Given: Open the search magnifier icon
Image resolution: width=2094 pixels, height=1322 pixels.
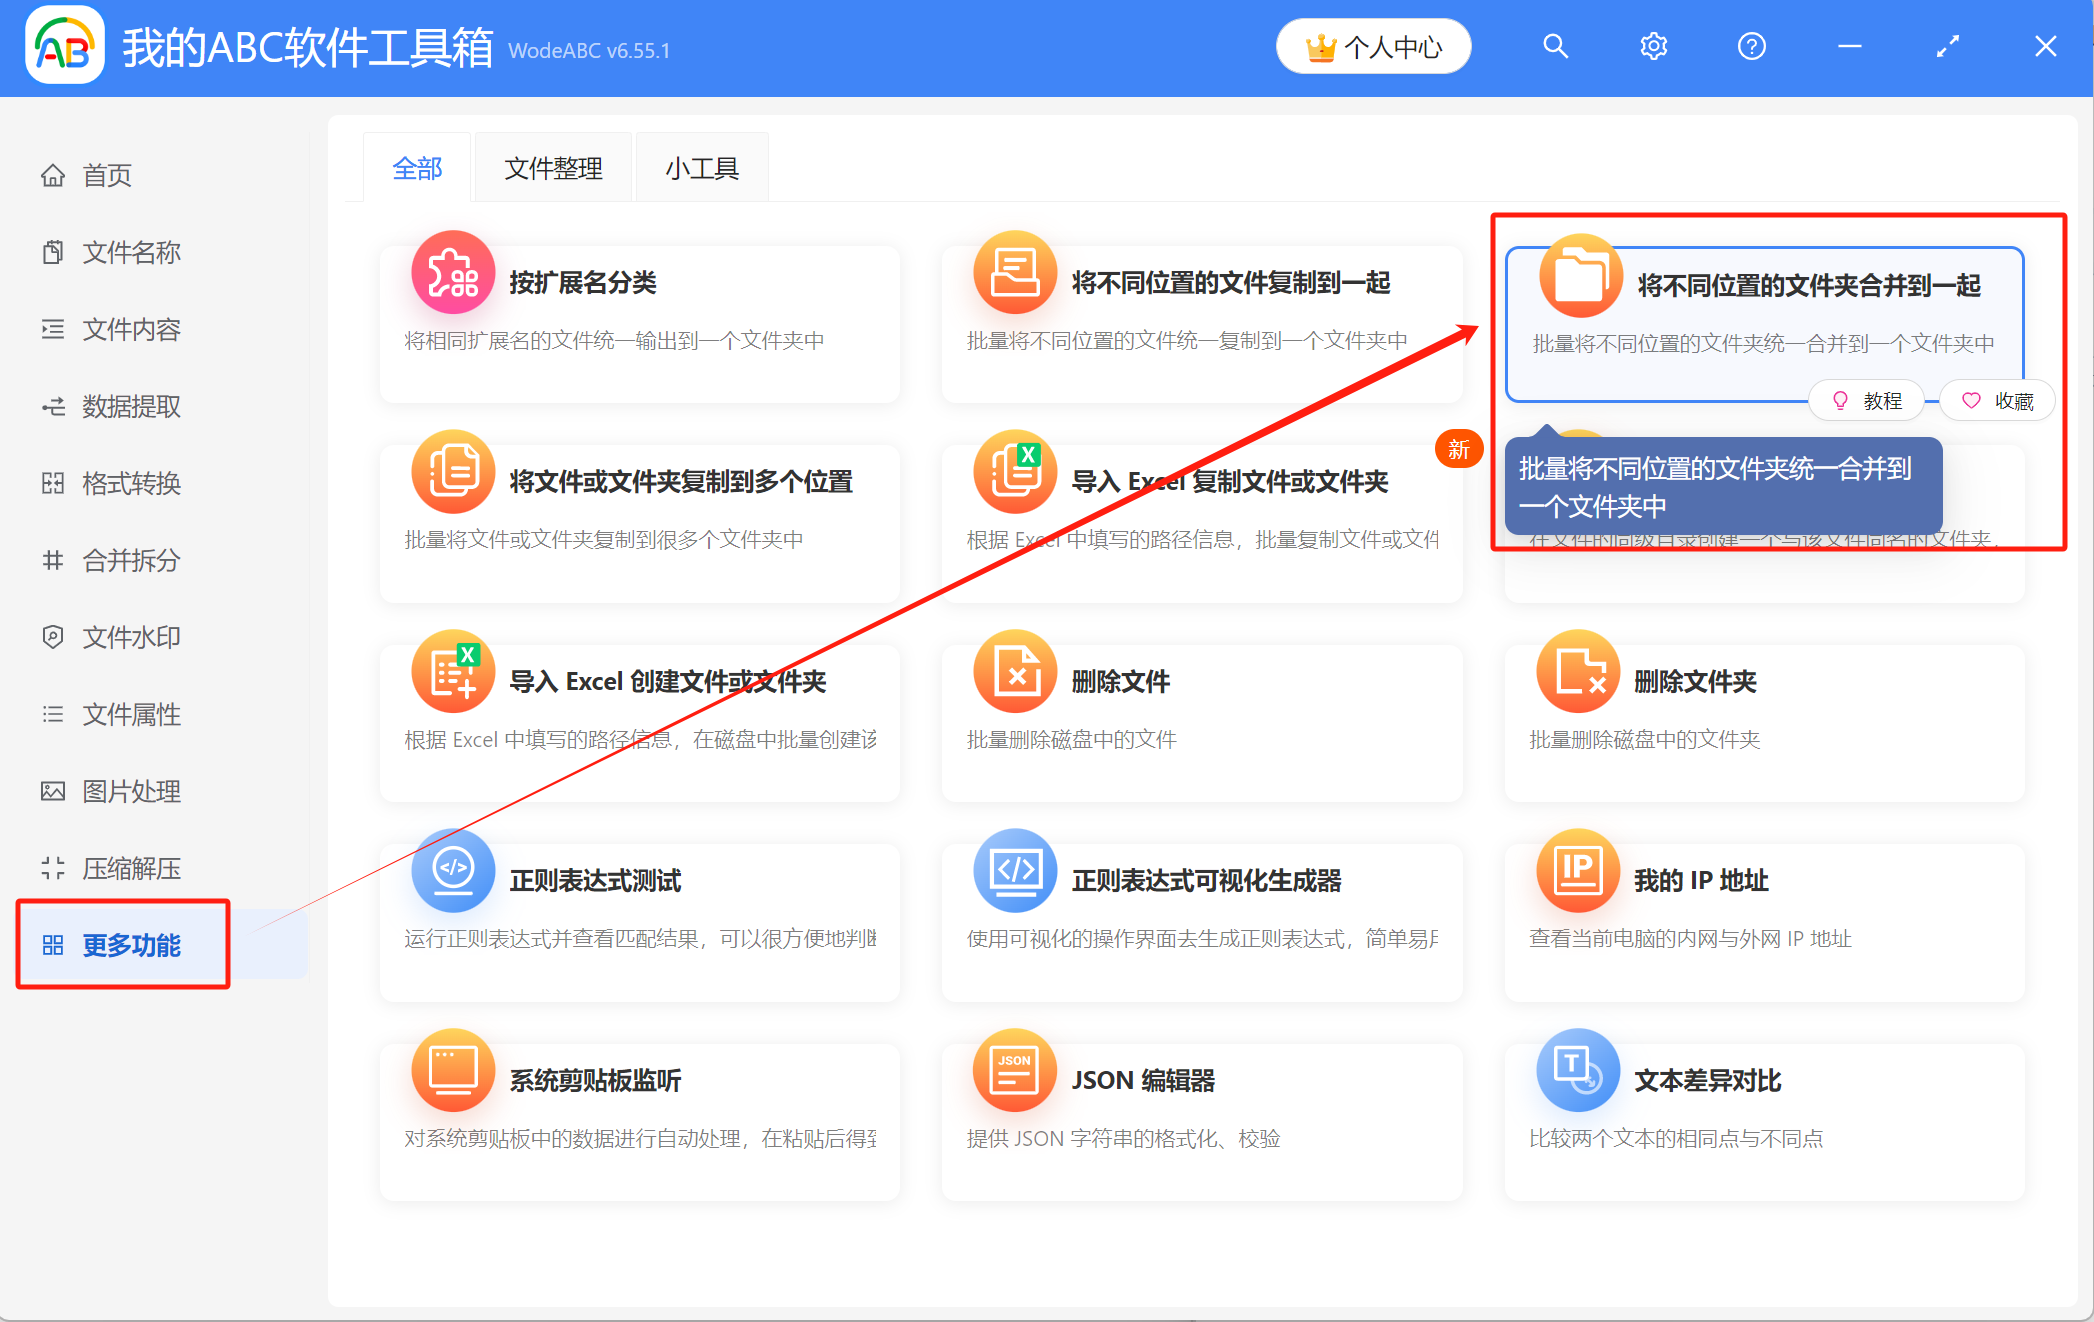Looking at the screenshot, I should 1555,46.
